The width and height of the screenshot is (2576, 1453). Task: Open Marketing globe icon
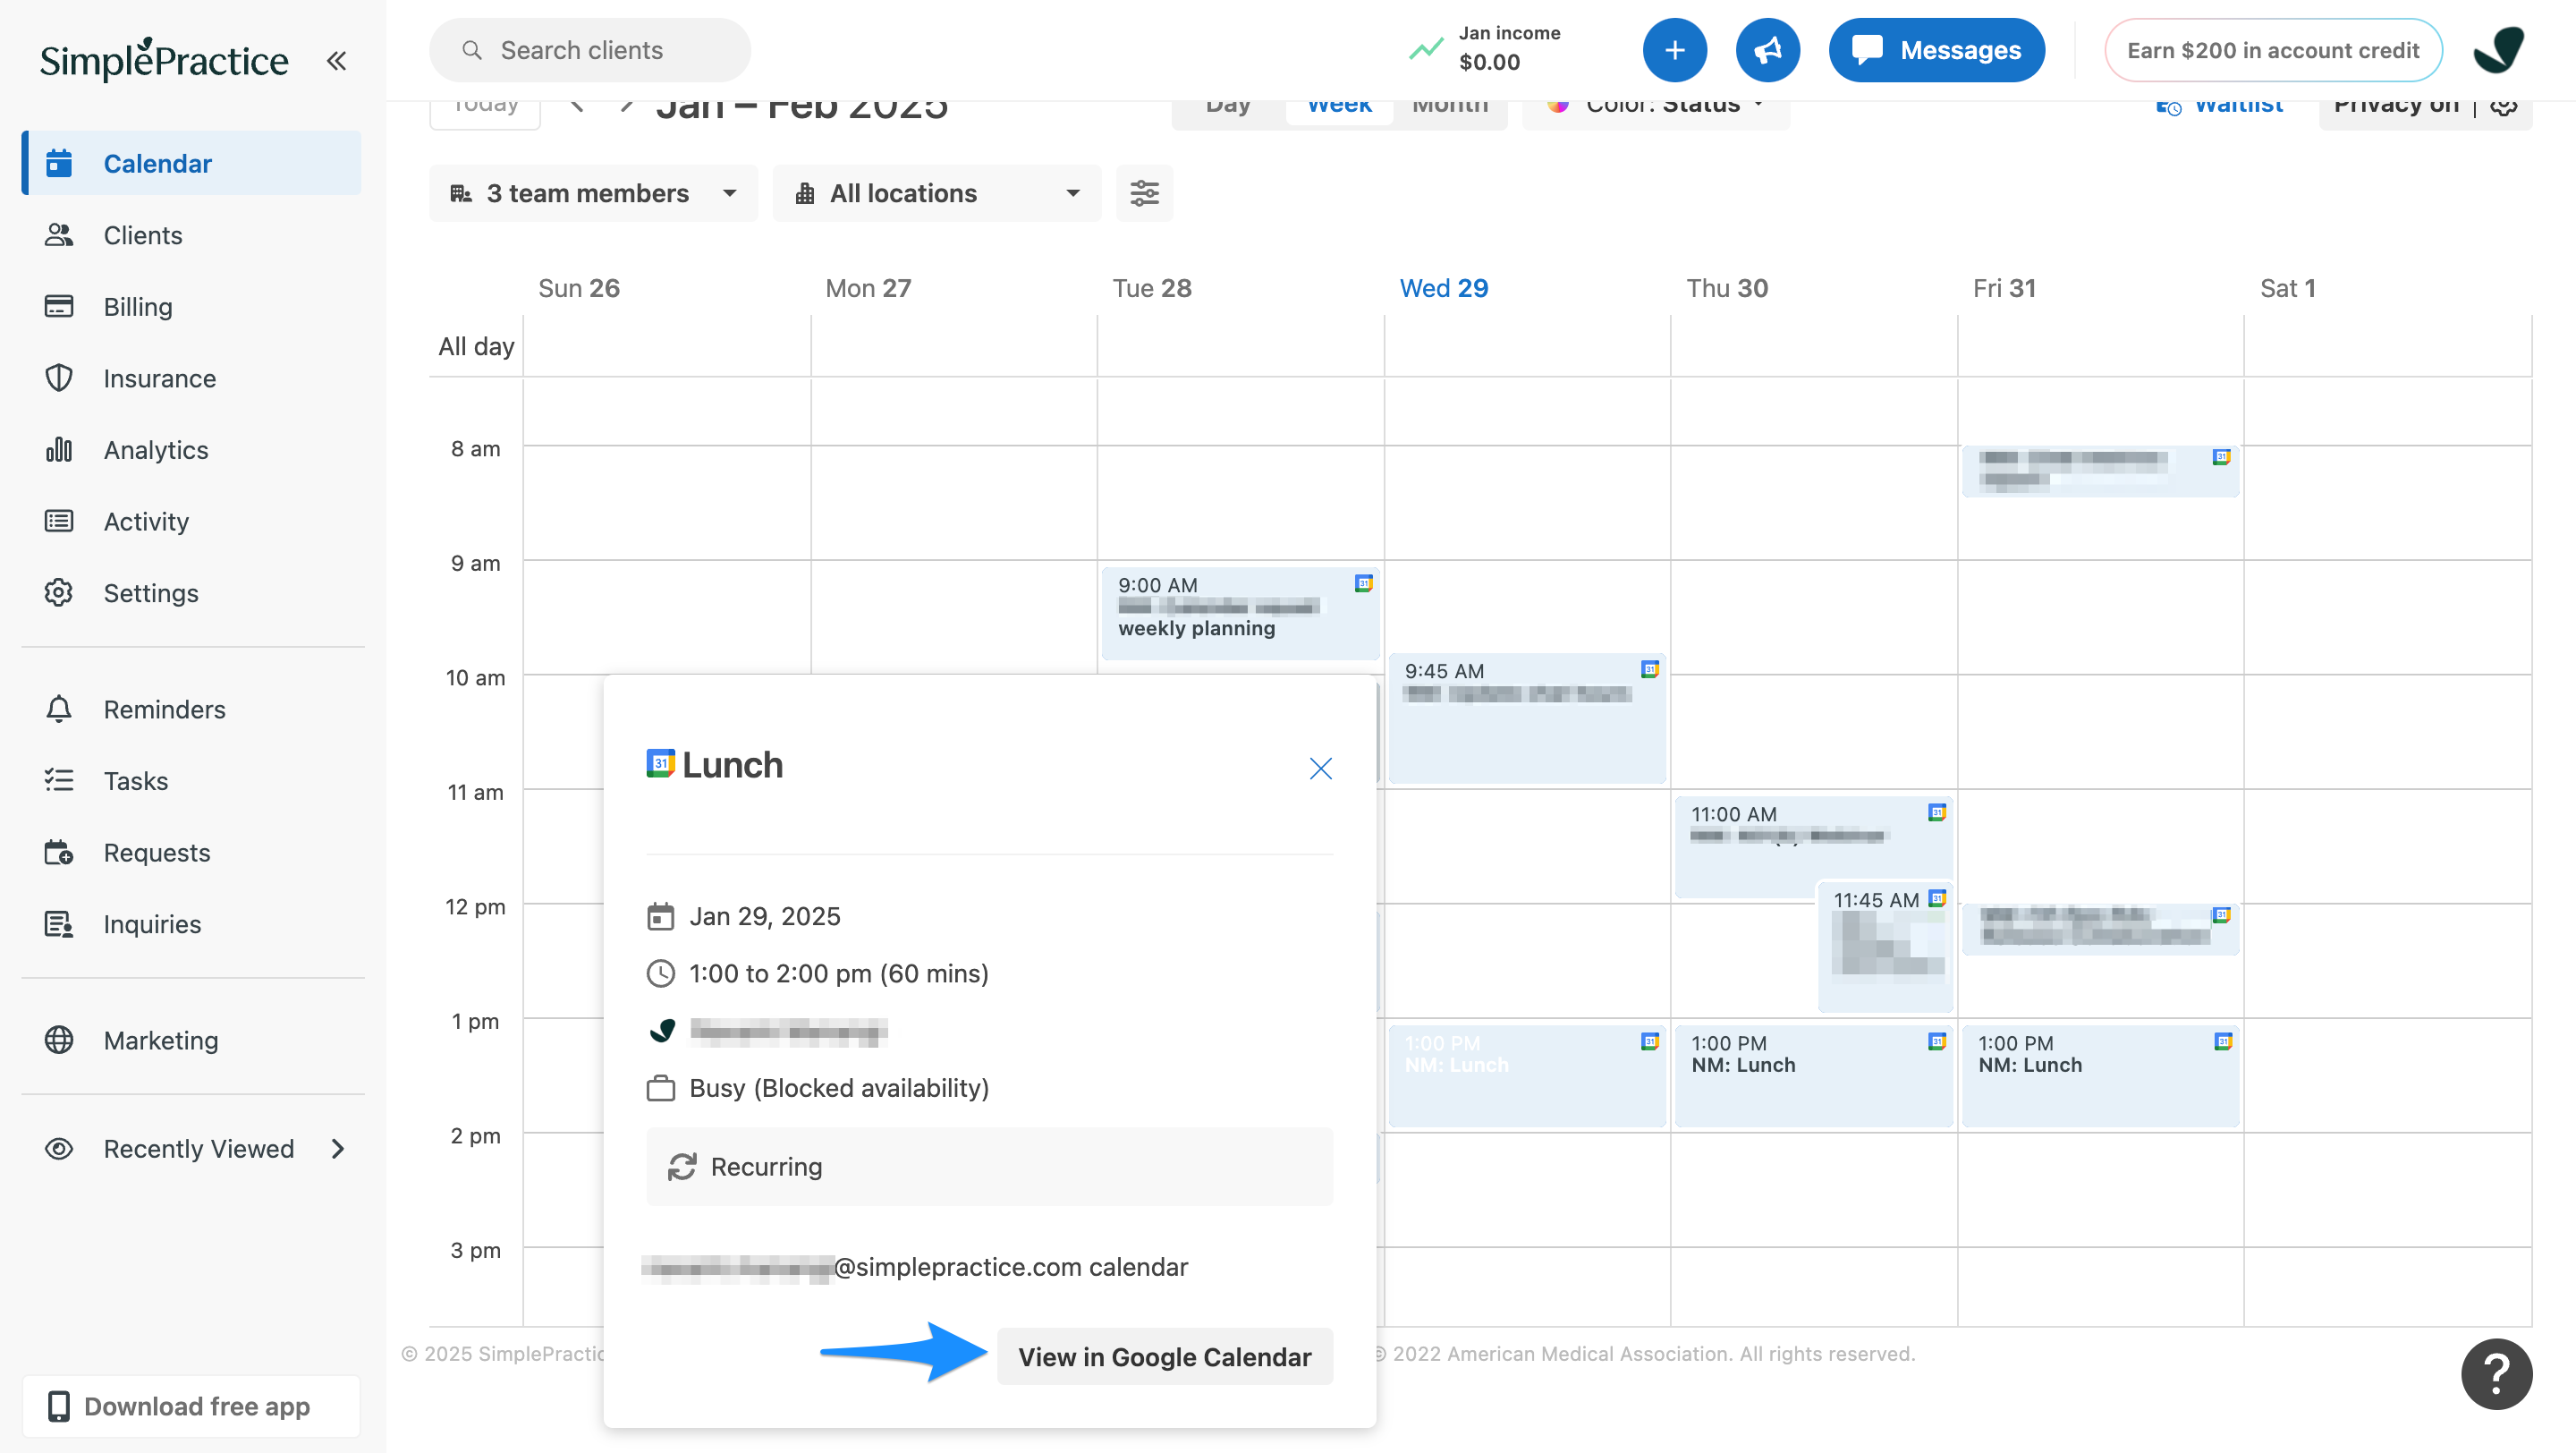click(x=59, y=1040)
